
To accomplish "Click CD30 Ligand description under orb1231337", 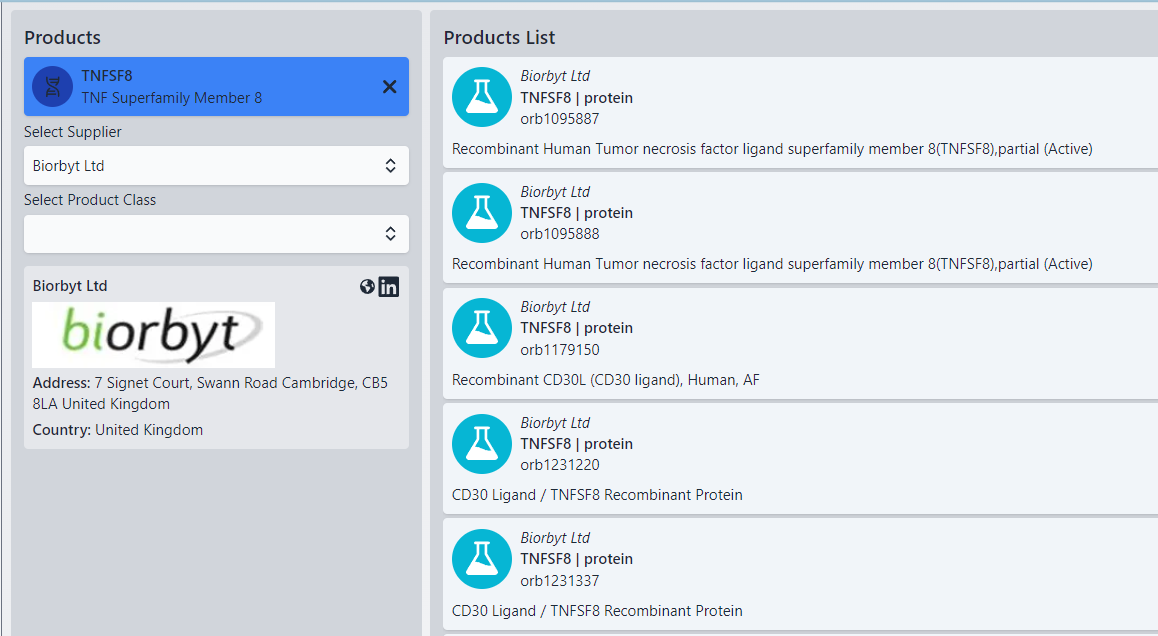I will 597,611.
